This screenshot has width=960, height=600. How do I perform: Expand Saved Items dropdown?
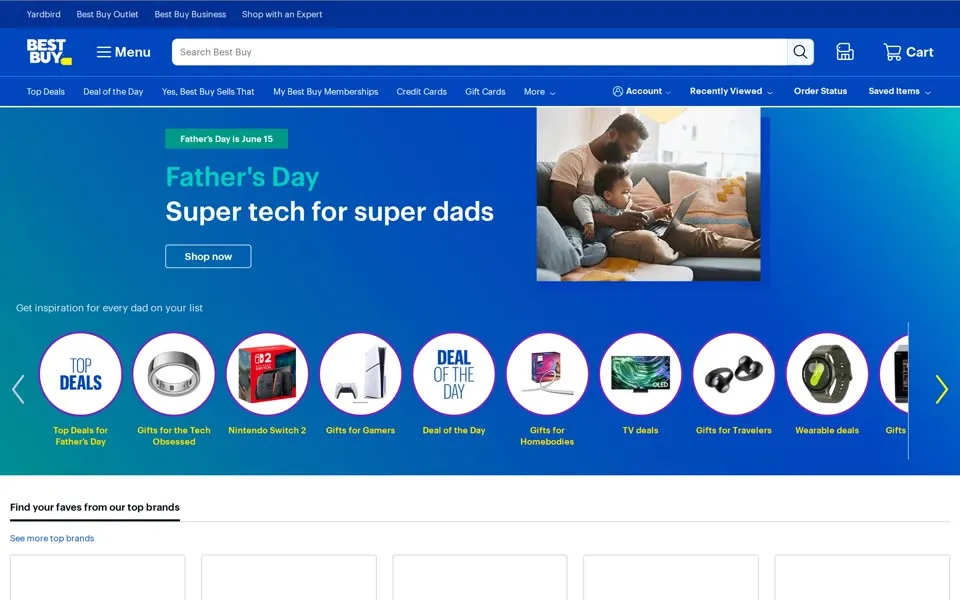tap(899, 91)
